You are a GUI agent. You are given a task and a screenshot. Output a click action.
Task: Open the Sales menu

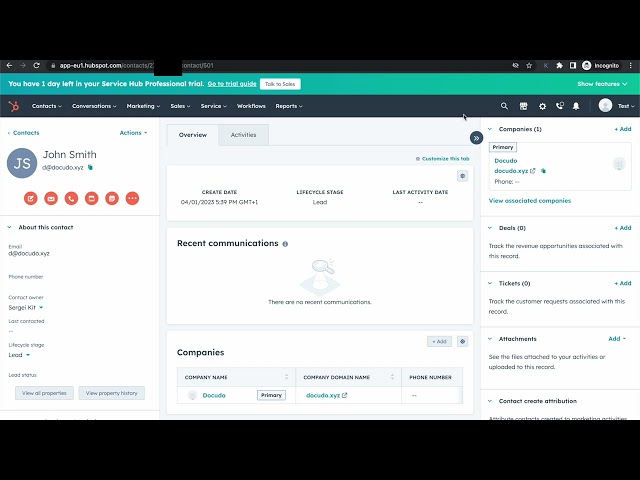tap(180, 106)
